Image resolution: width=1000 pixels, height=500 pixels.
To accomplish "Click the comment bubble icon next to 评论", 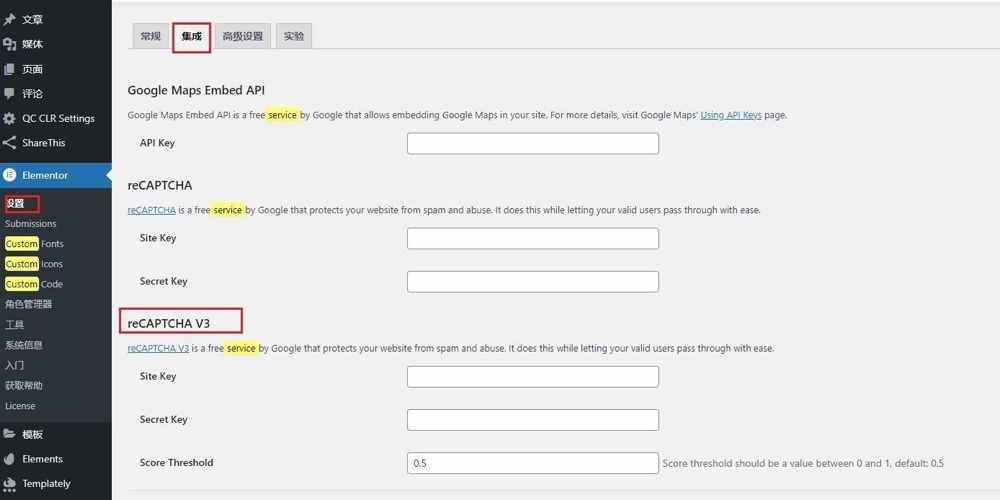I will point(9,94).
